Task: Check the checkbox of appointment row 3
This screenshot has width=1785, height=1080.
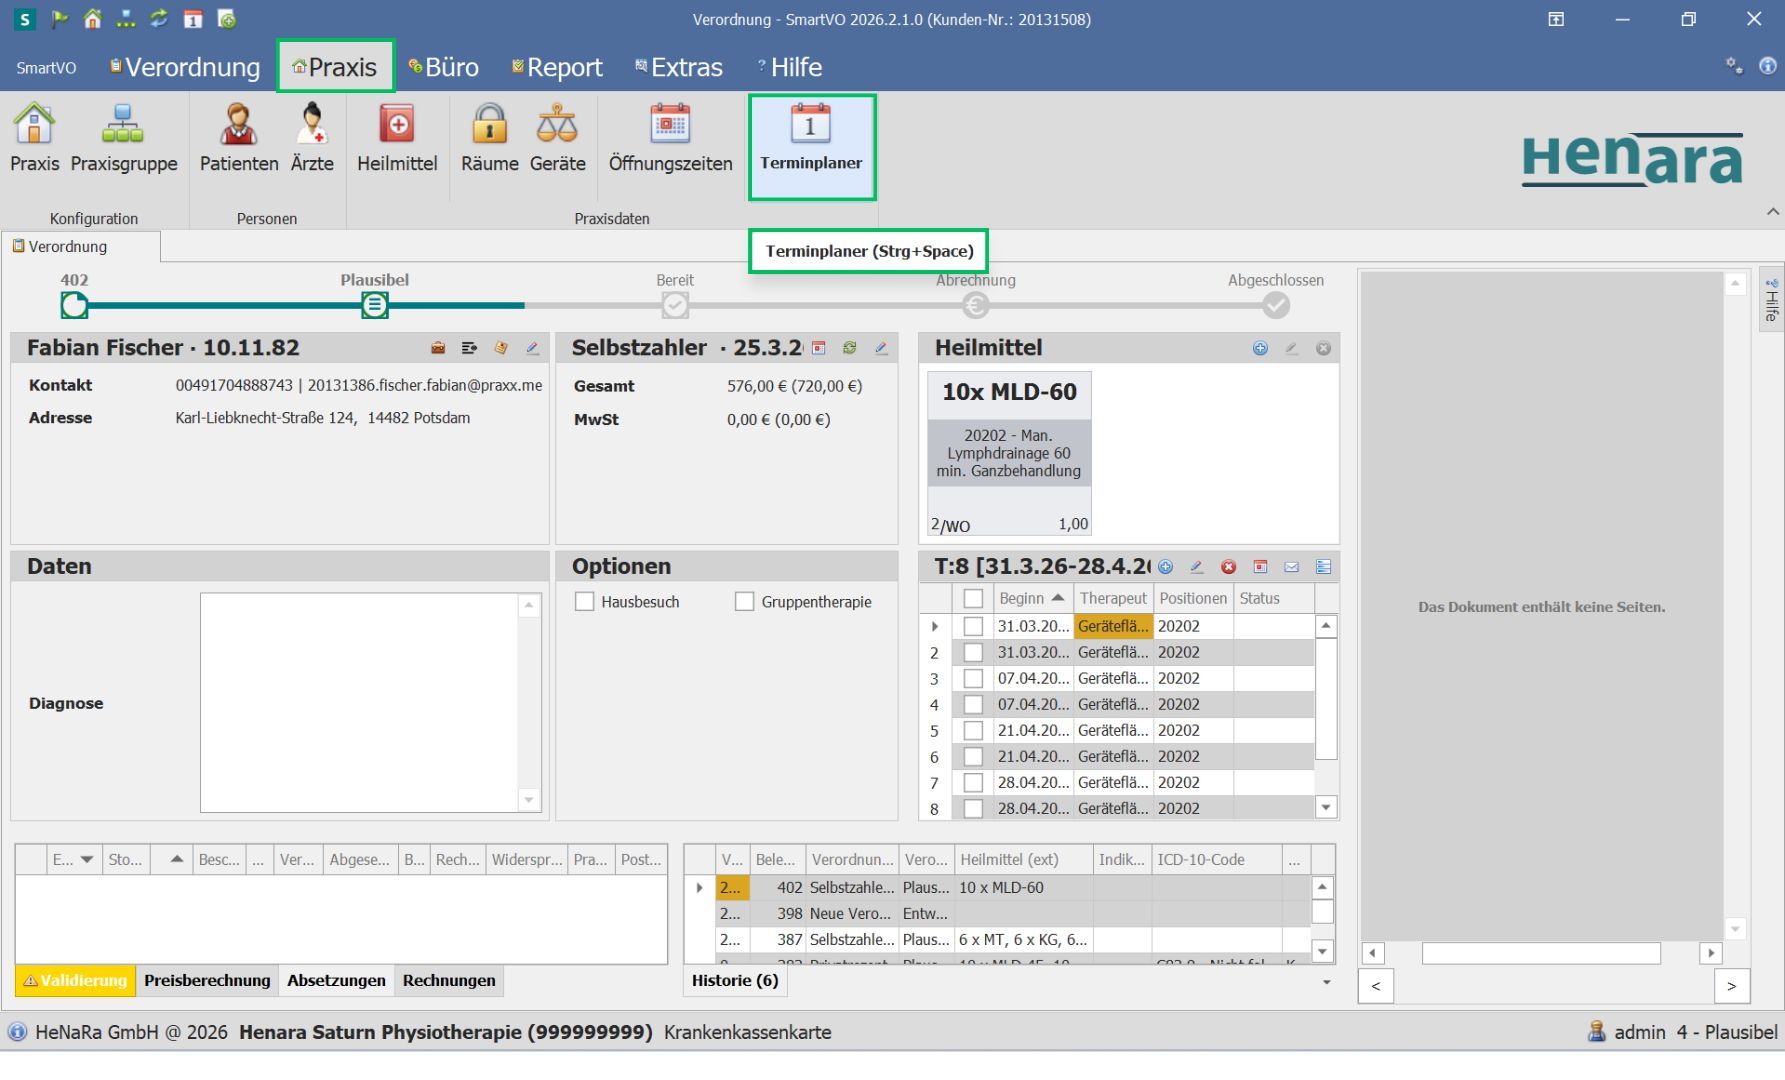Action: pyautogui.click(x=973, y=678)
